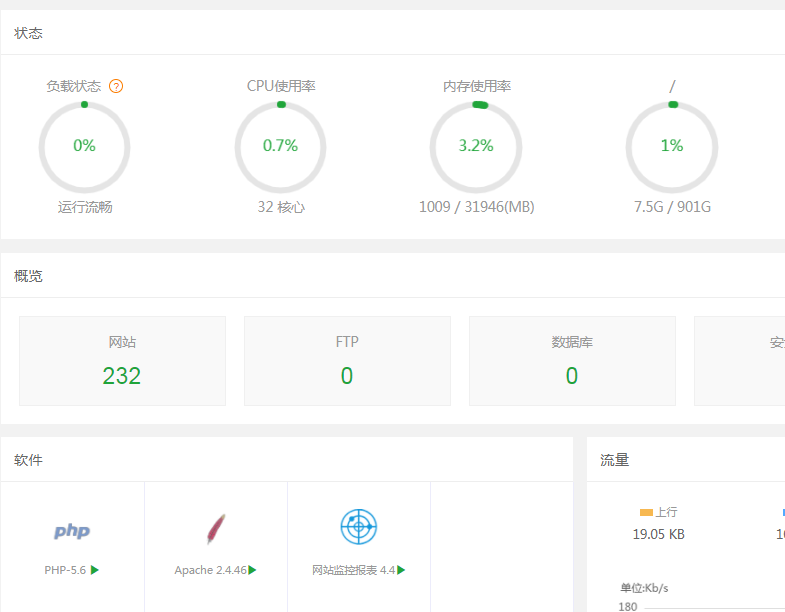
Task: Click the CPU使用率 label
Action: (281, 86)
